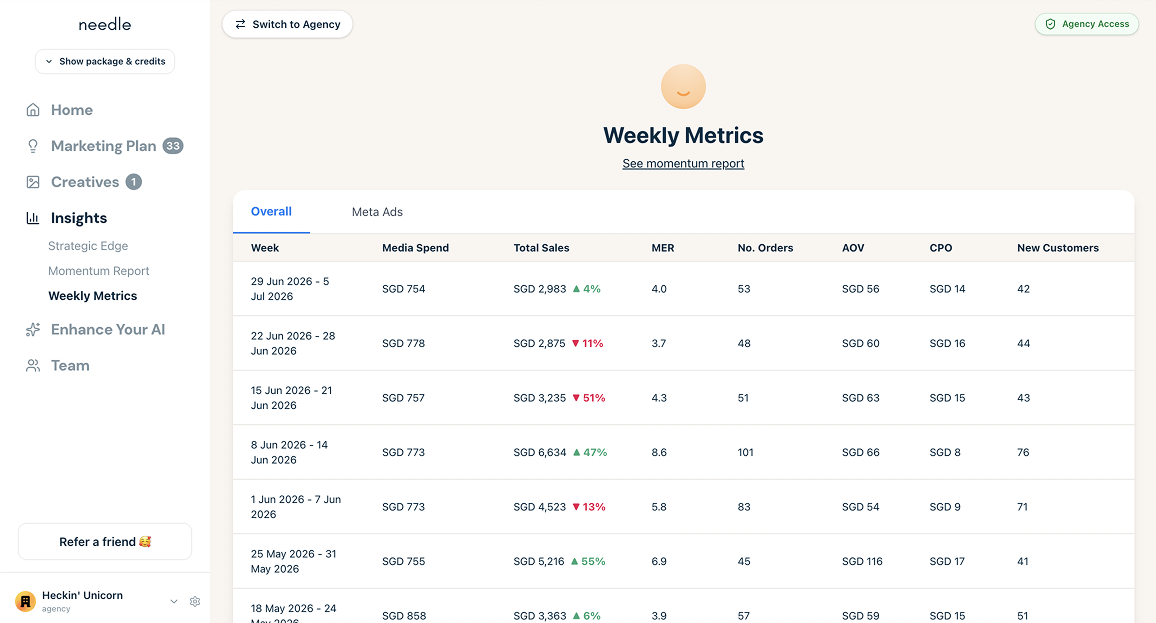This screenshot has height=623, width=1156.
Task: Select the 22 Jun 2026 - 28 Jun 2026 week
Action: pos(293,344)
